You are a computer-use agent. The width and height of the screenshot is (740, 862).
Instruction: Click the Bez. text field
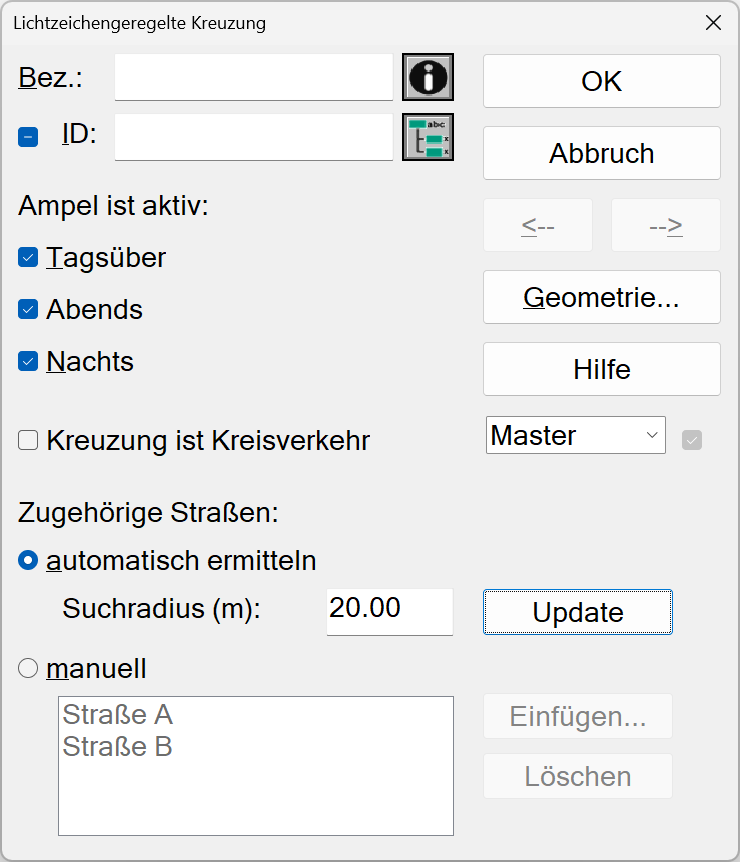[254, 77]
